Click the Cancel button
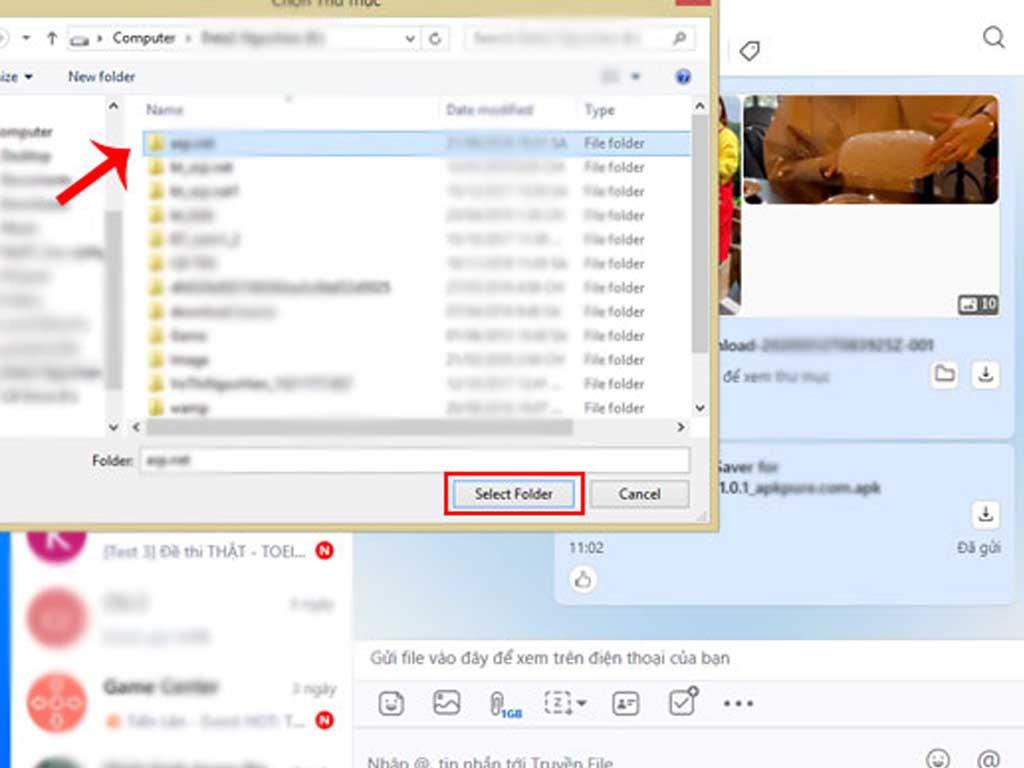 click(639, 494)
